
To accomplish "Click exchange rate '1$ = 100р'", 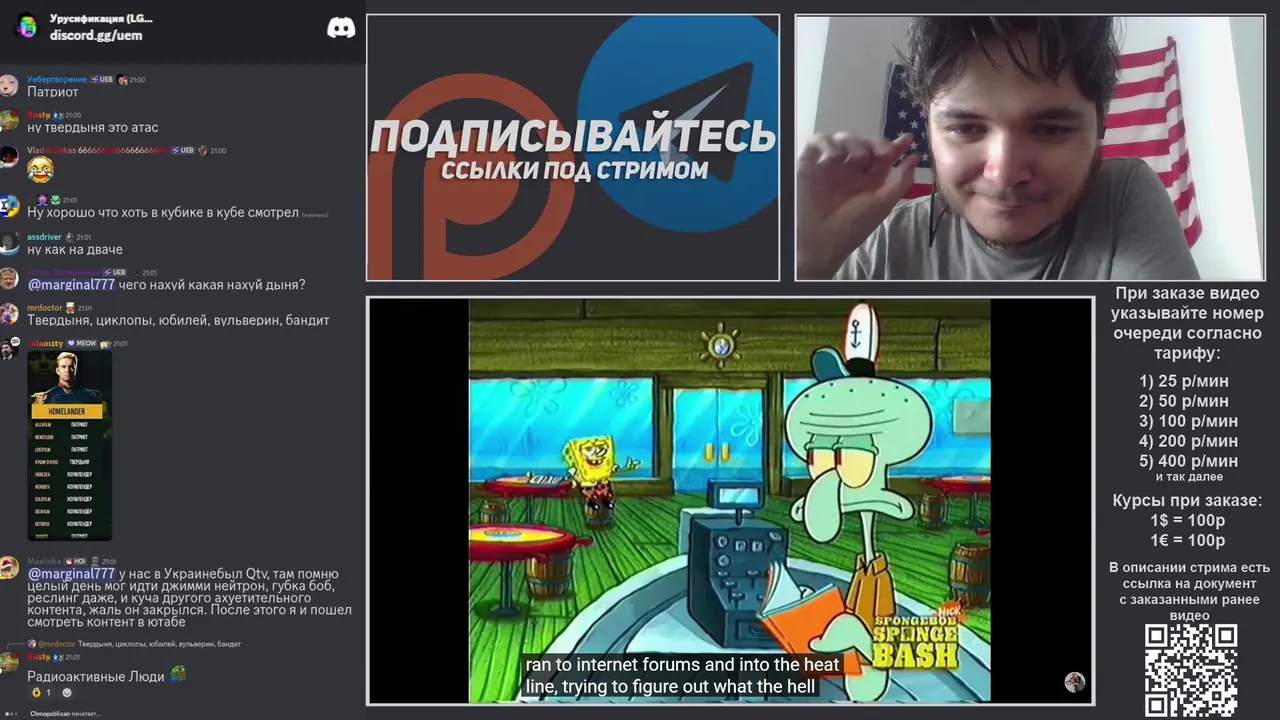I will point(1188,521).
